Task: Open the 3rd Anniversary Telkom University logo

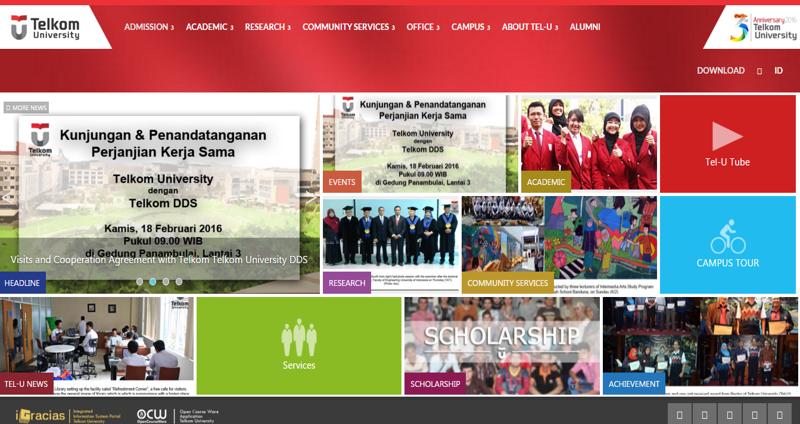Action: 763,28
